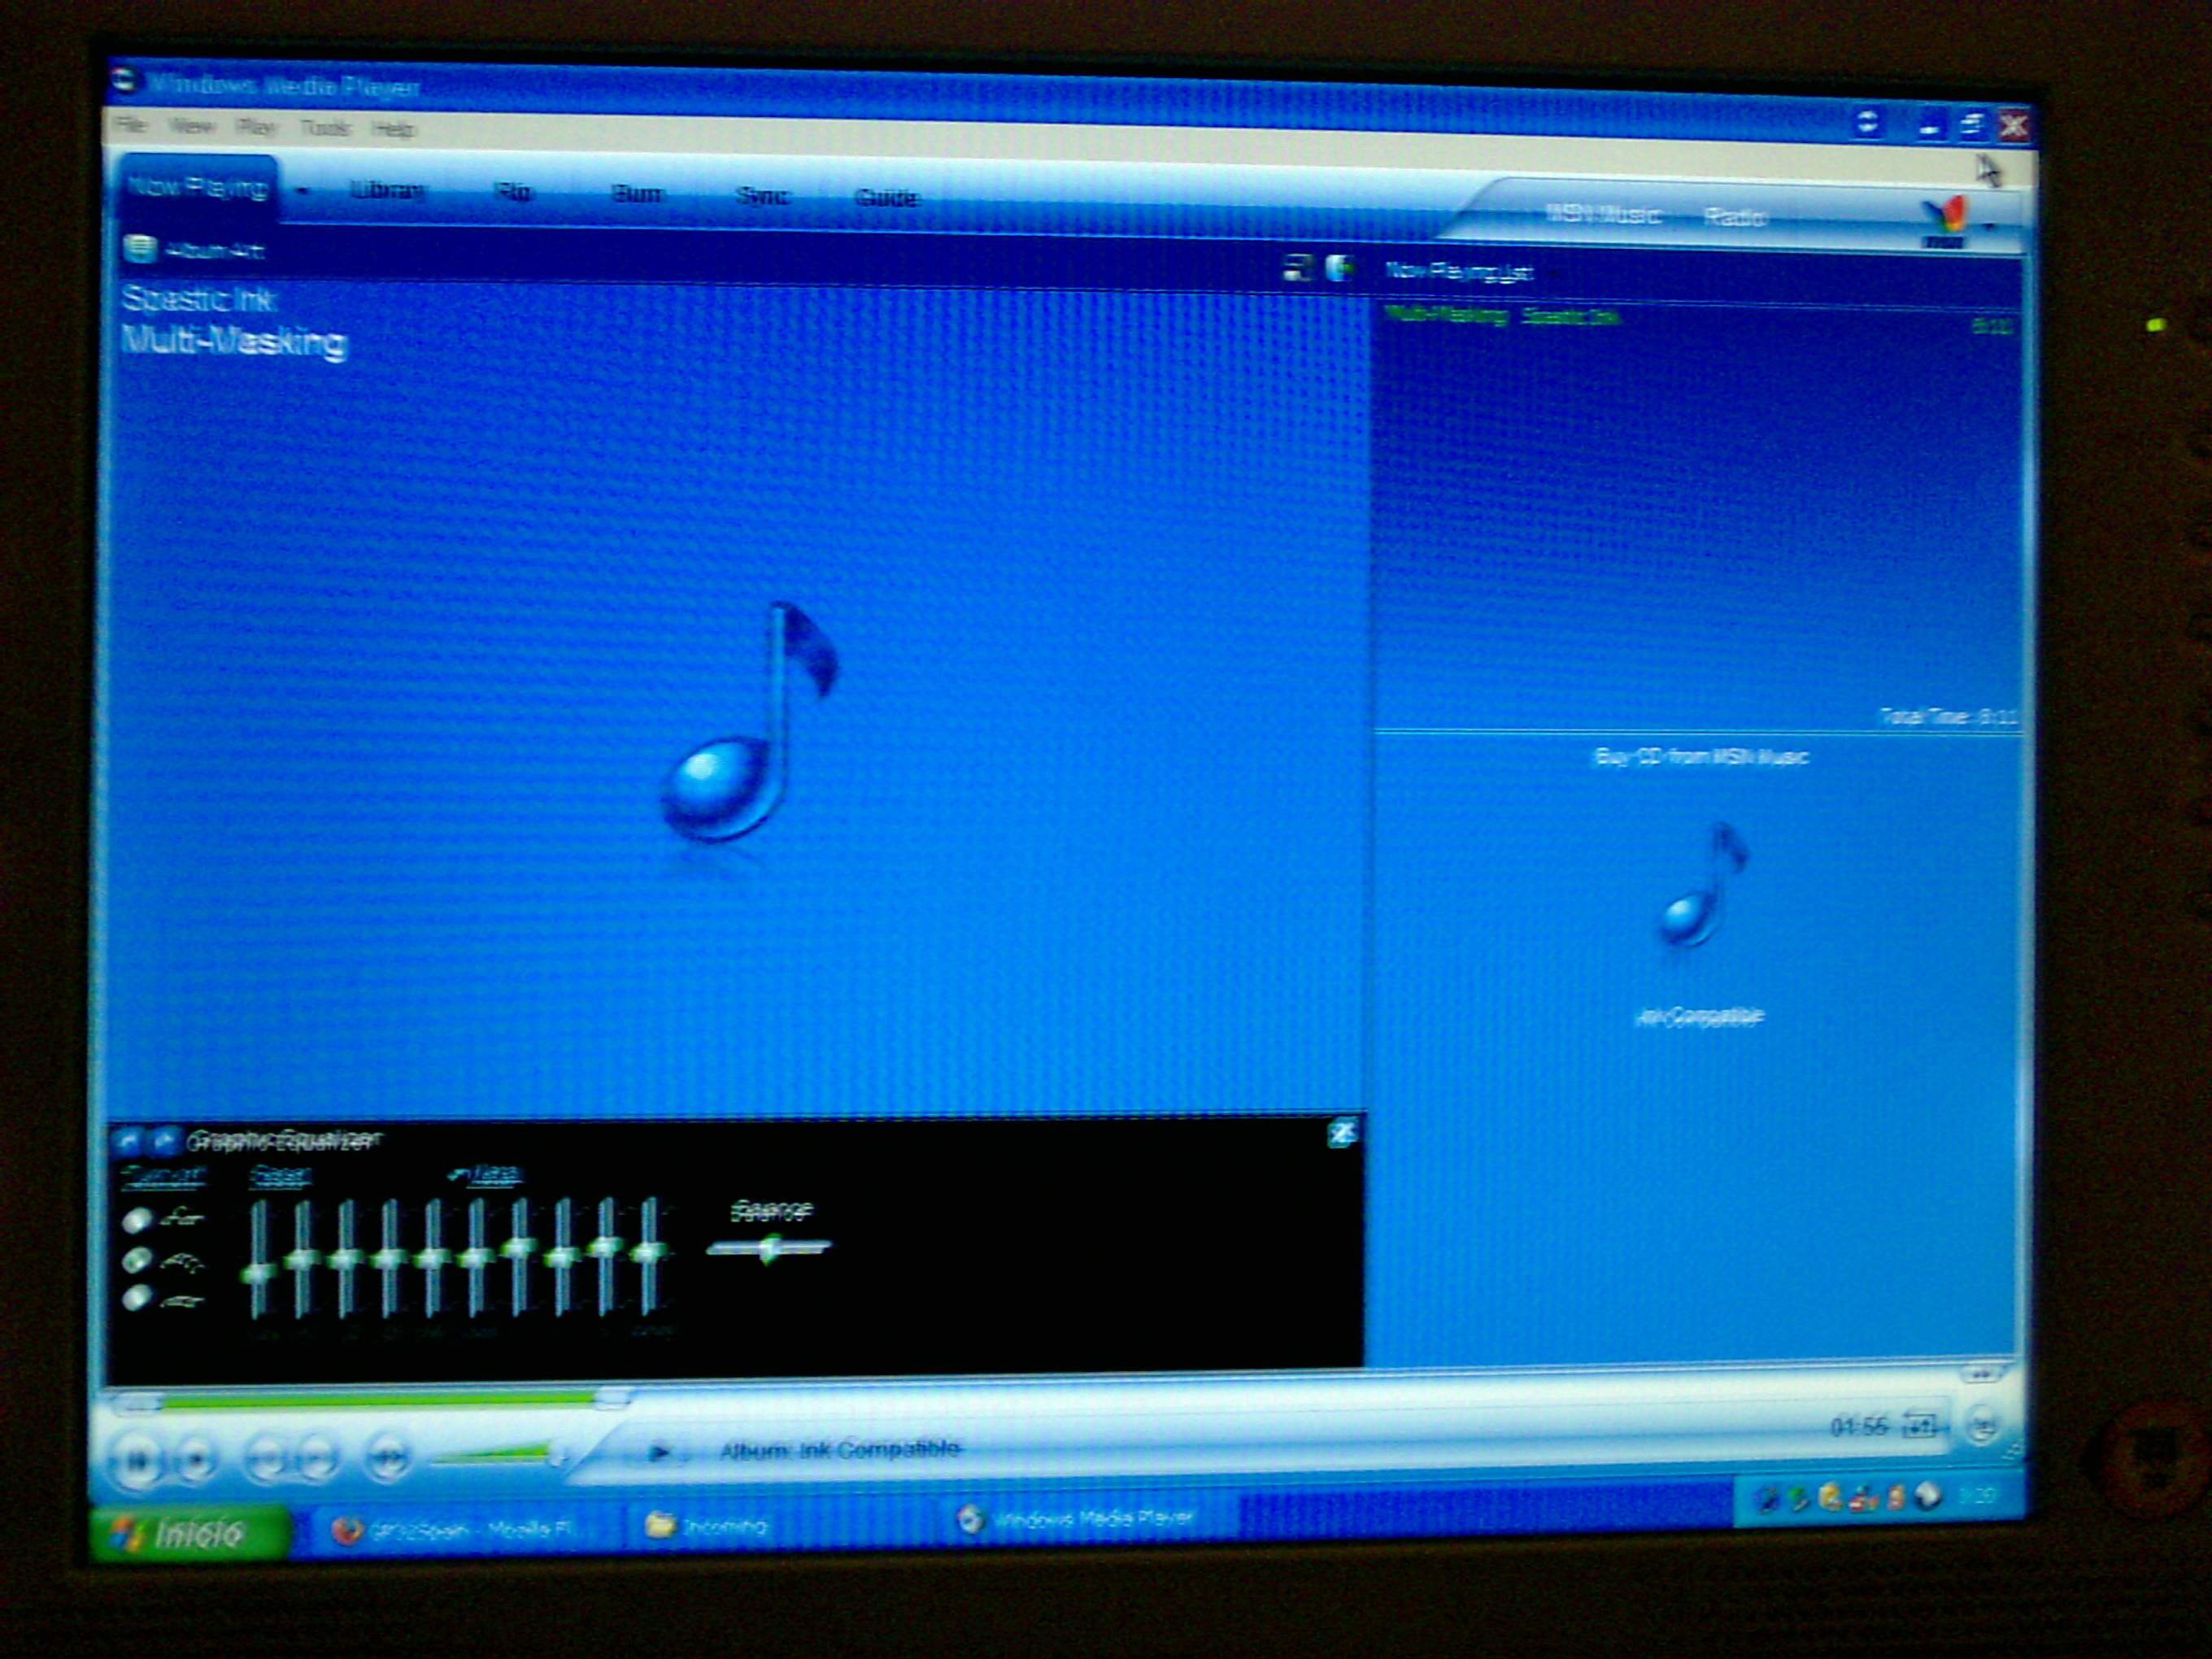Switch to the Rip tab
This screenshot has width=2212, height=1659.
point(513,192)
